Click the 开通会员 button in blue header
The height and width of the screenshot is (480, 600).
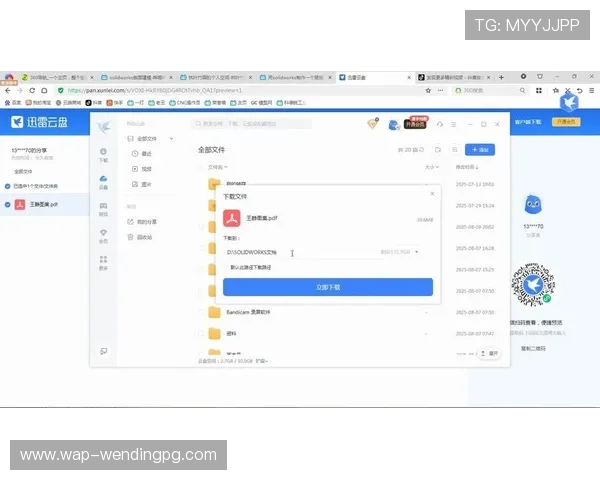click(x=565, y=122)
